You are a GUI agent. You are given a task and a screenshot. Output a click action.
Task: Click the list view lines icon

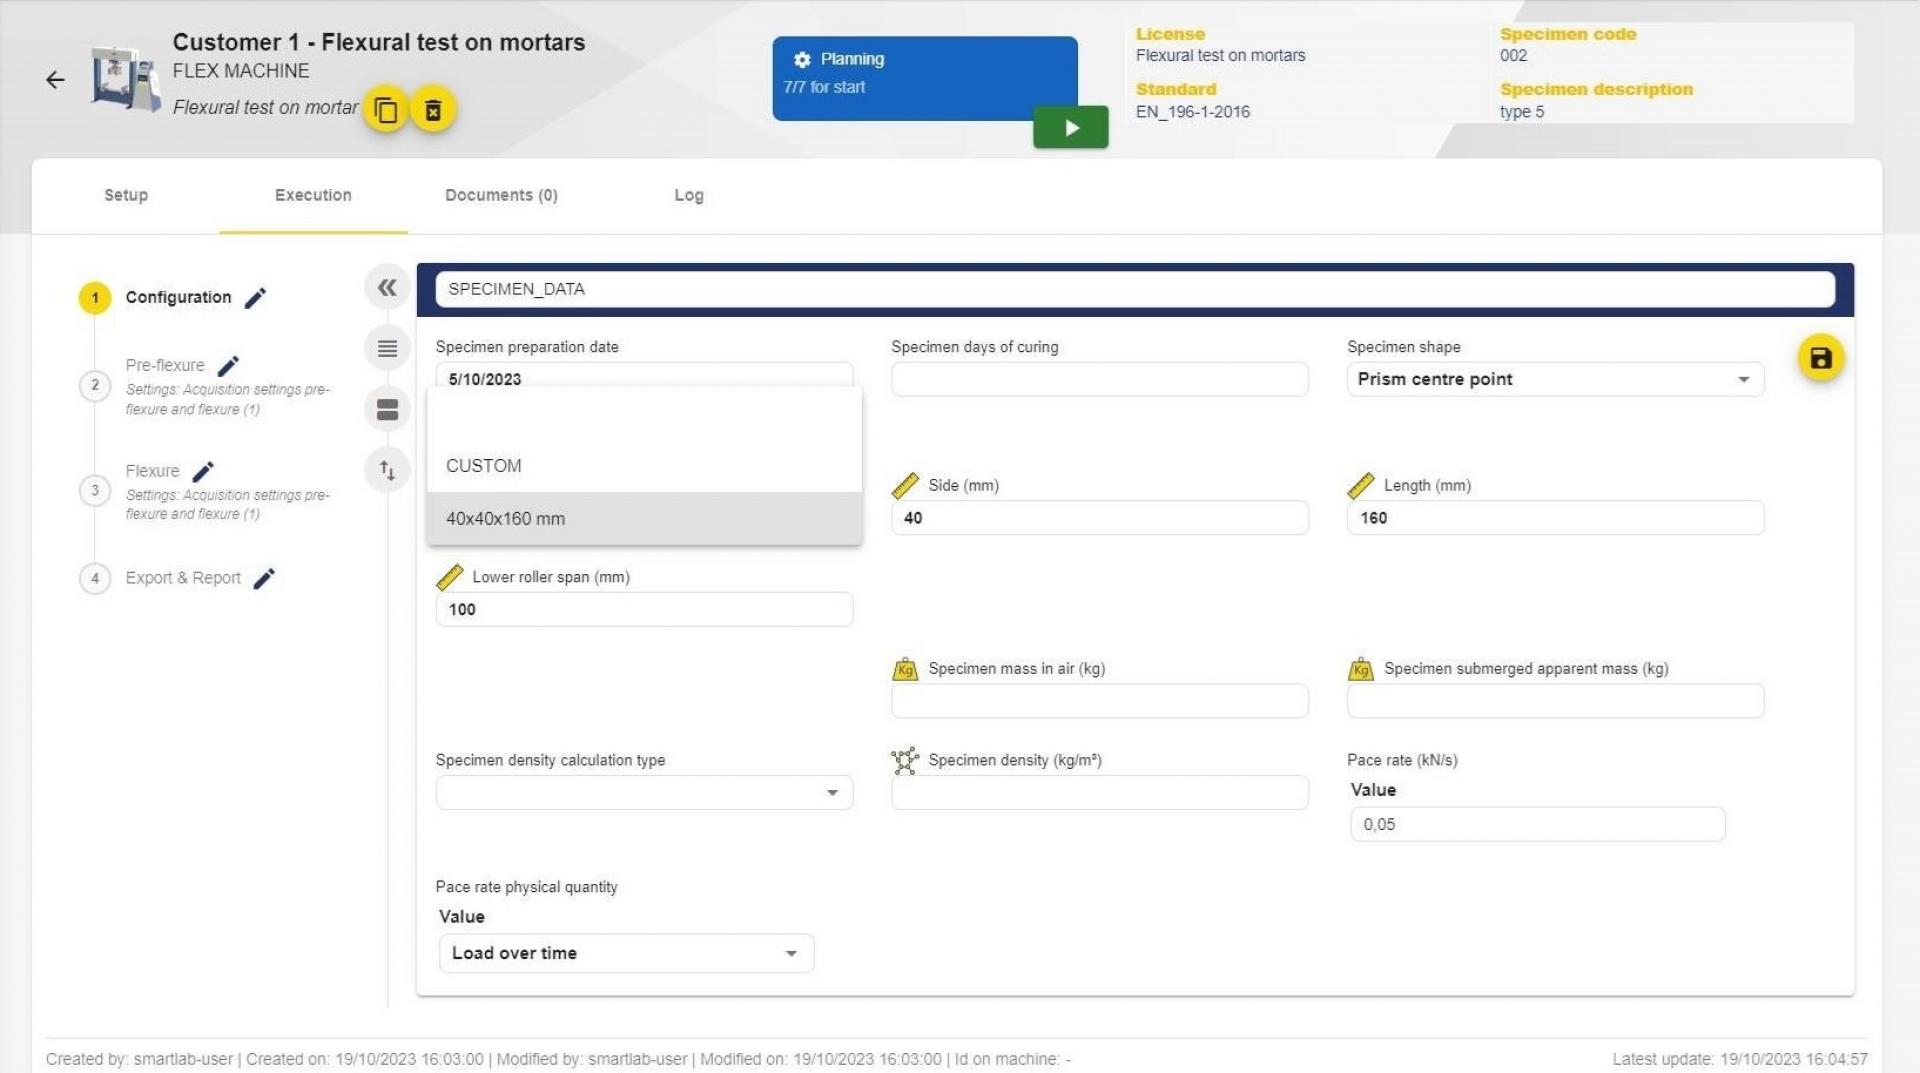pos(387,349)
